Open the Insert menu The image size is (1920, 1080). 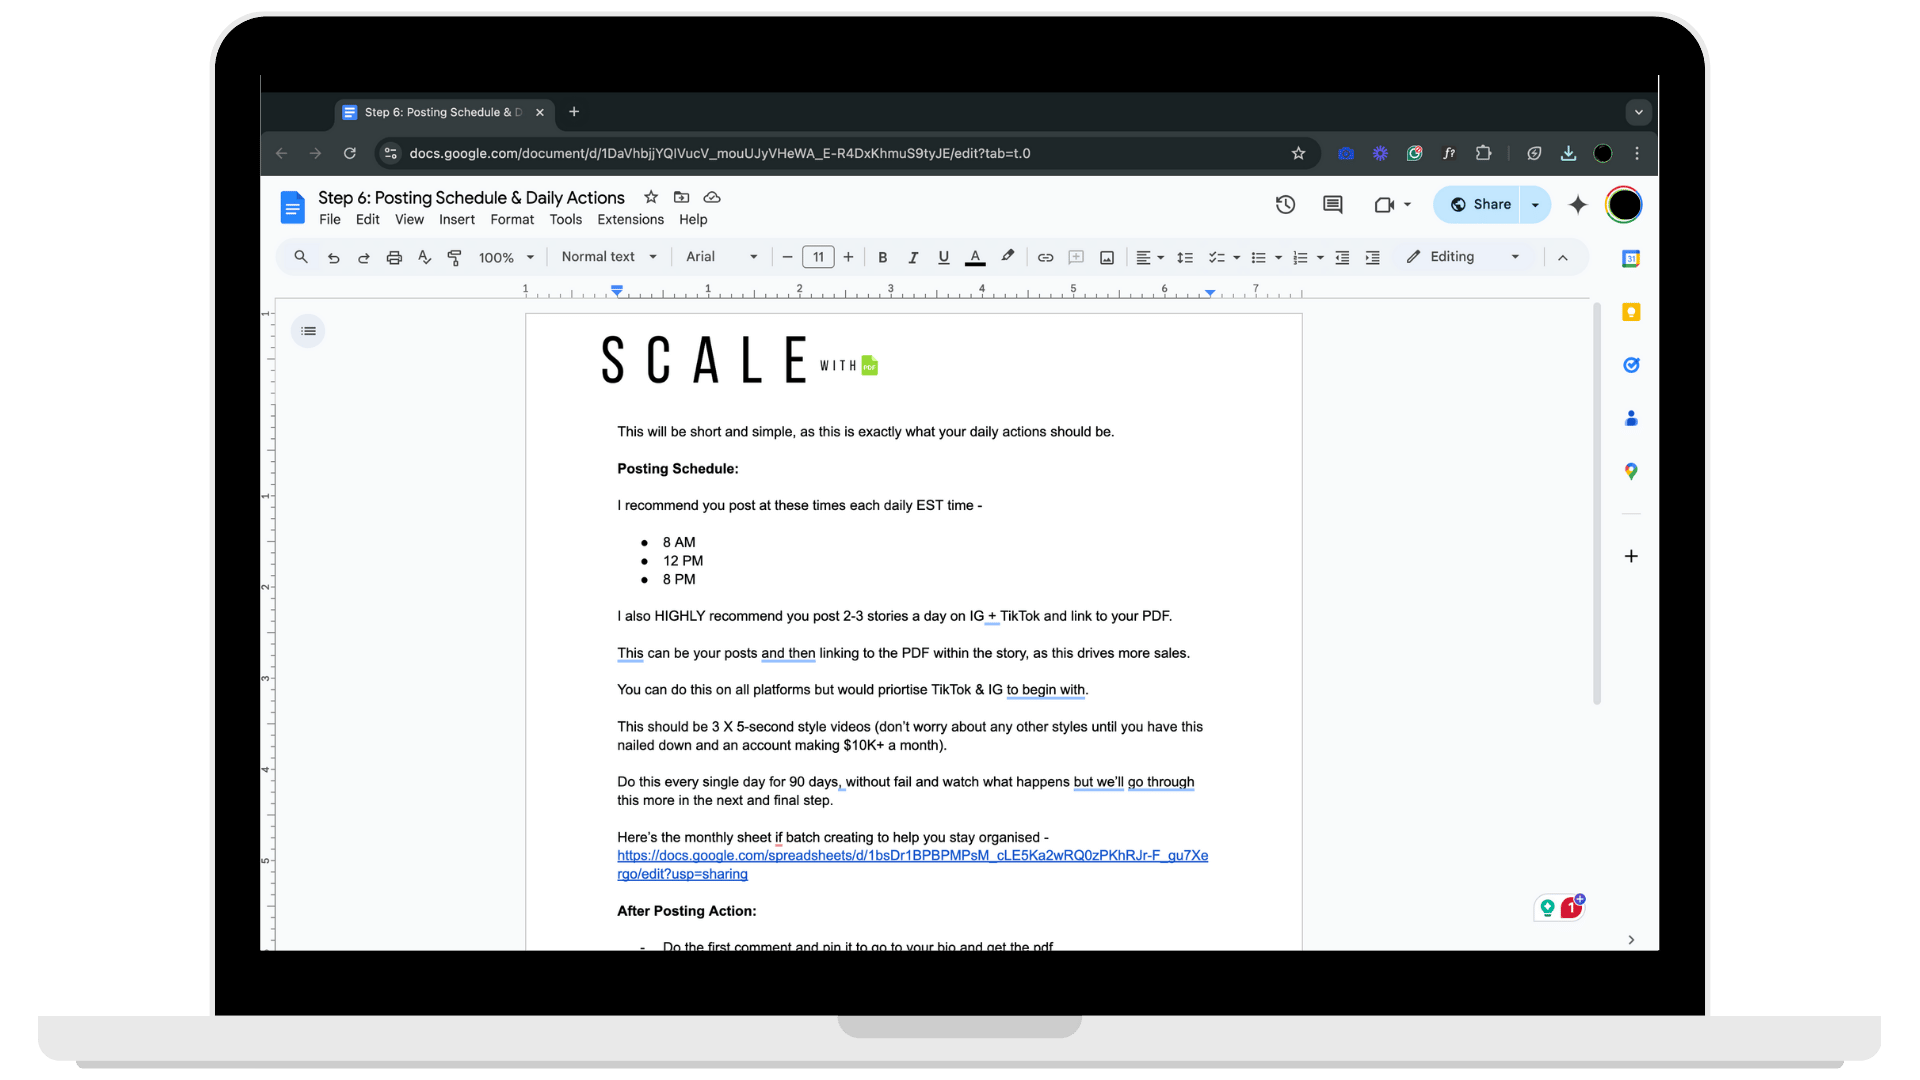coord(456,220)
